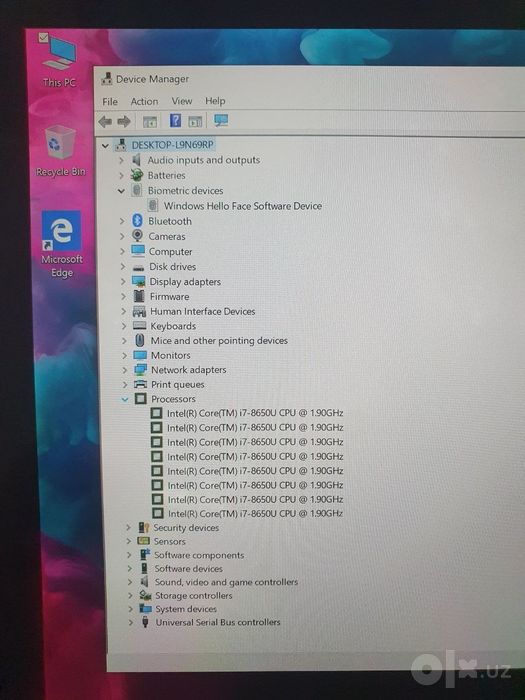Click the Scan for hardware changes monitor icon
This screenshot has width=525, height=700.
[x=221, y=120]
